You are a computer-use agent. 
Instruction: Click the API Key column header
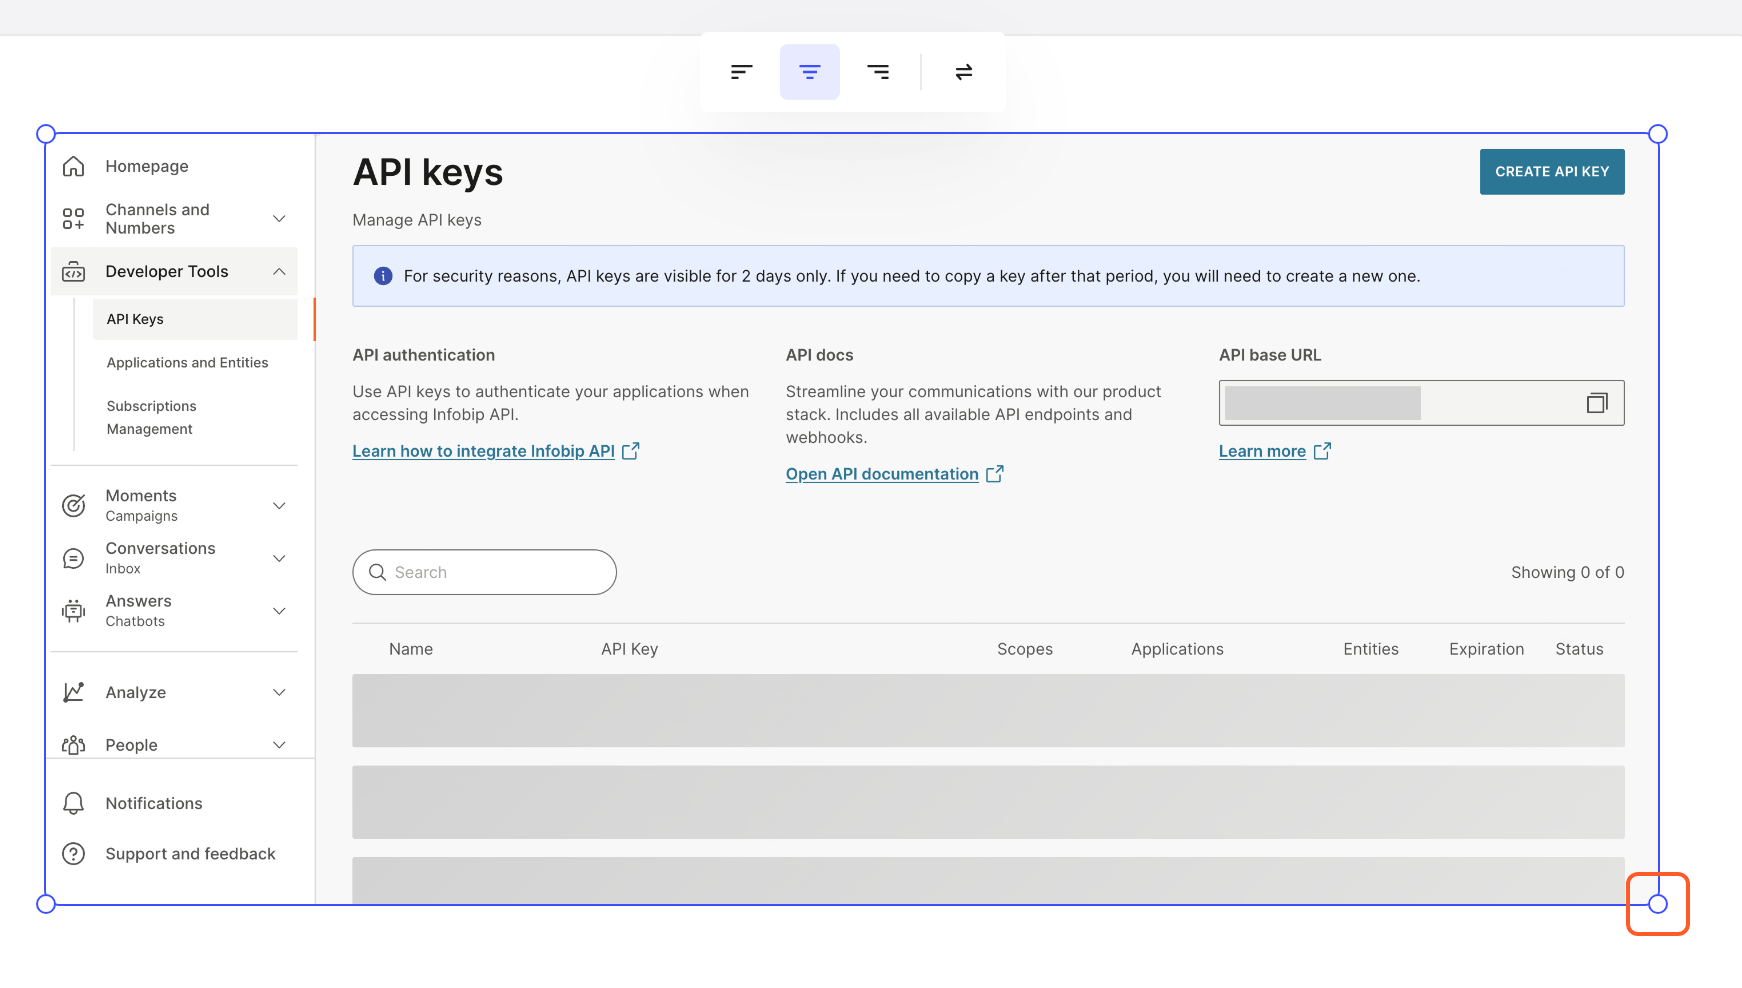pyautogui.click(x=630, y=649)
